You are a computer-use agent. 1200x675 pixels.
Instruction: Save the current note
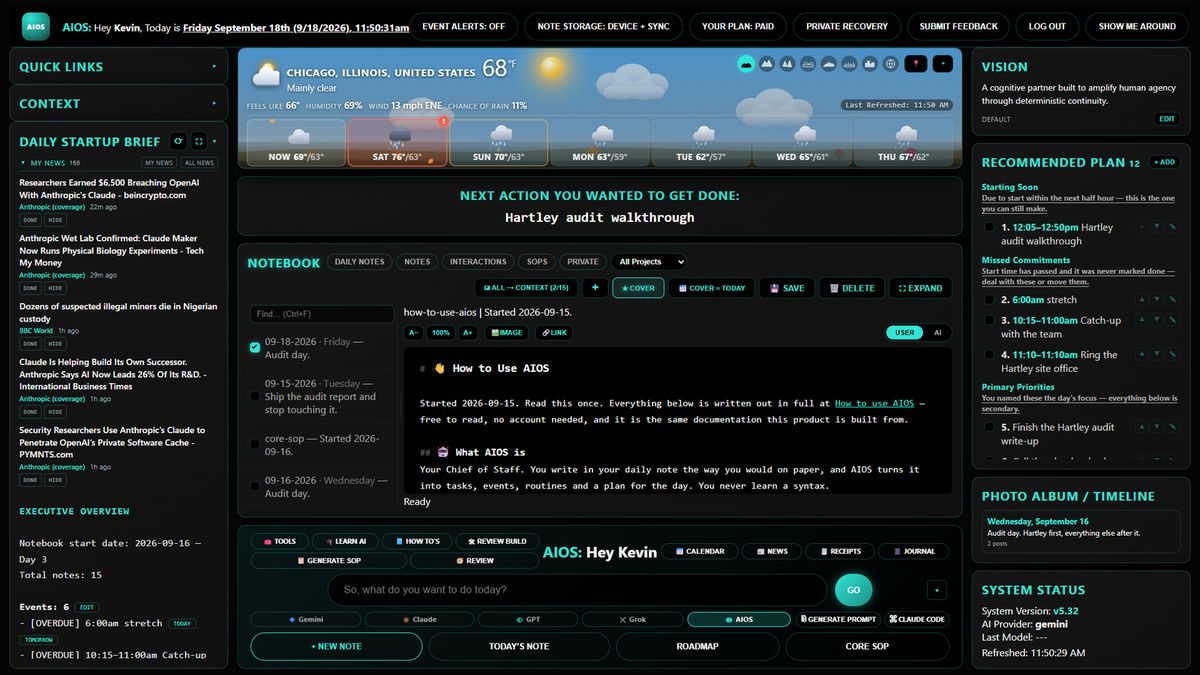click(x=787, y=288)
